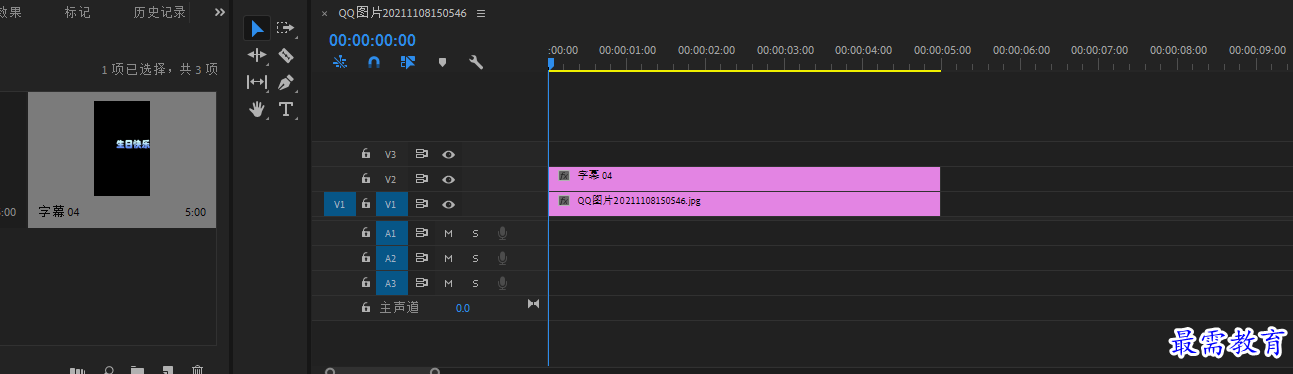Select the Ripple Edit tool

coord(257,55)
